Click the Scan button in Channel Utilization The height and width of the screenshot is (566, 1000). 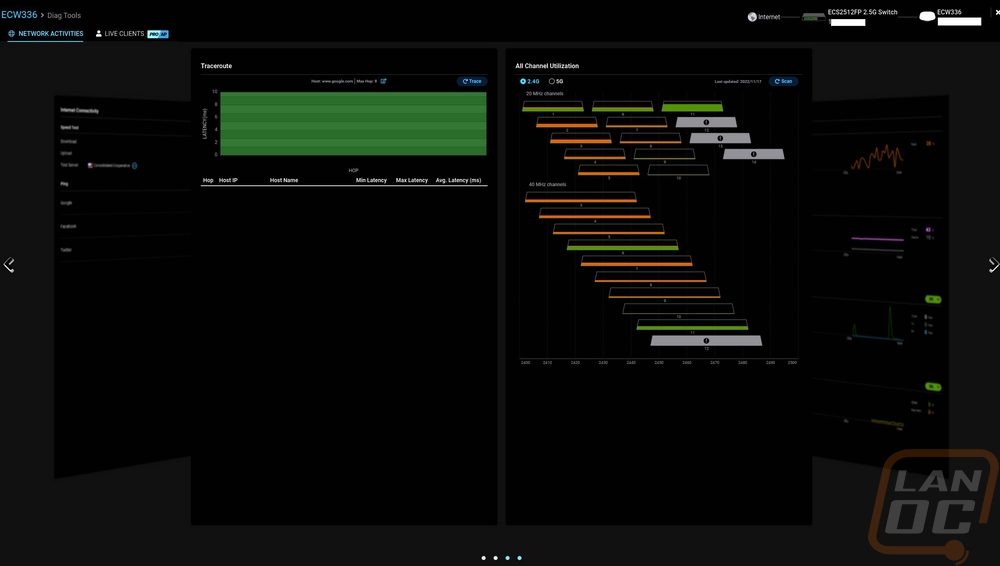[x=783, y=82]
